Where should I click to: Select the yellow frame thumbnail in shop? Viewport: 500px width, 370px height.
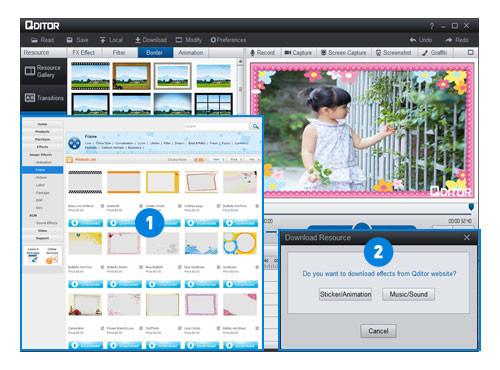coord(162,182)
